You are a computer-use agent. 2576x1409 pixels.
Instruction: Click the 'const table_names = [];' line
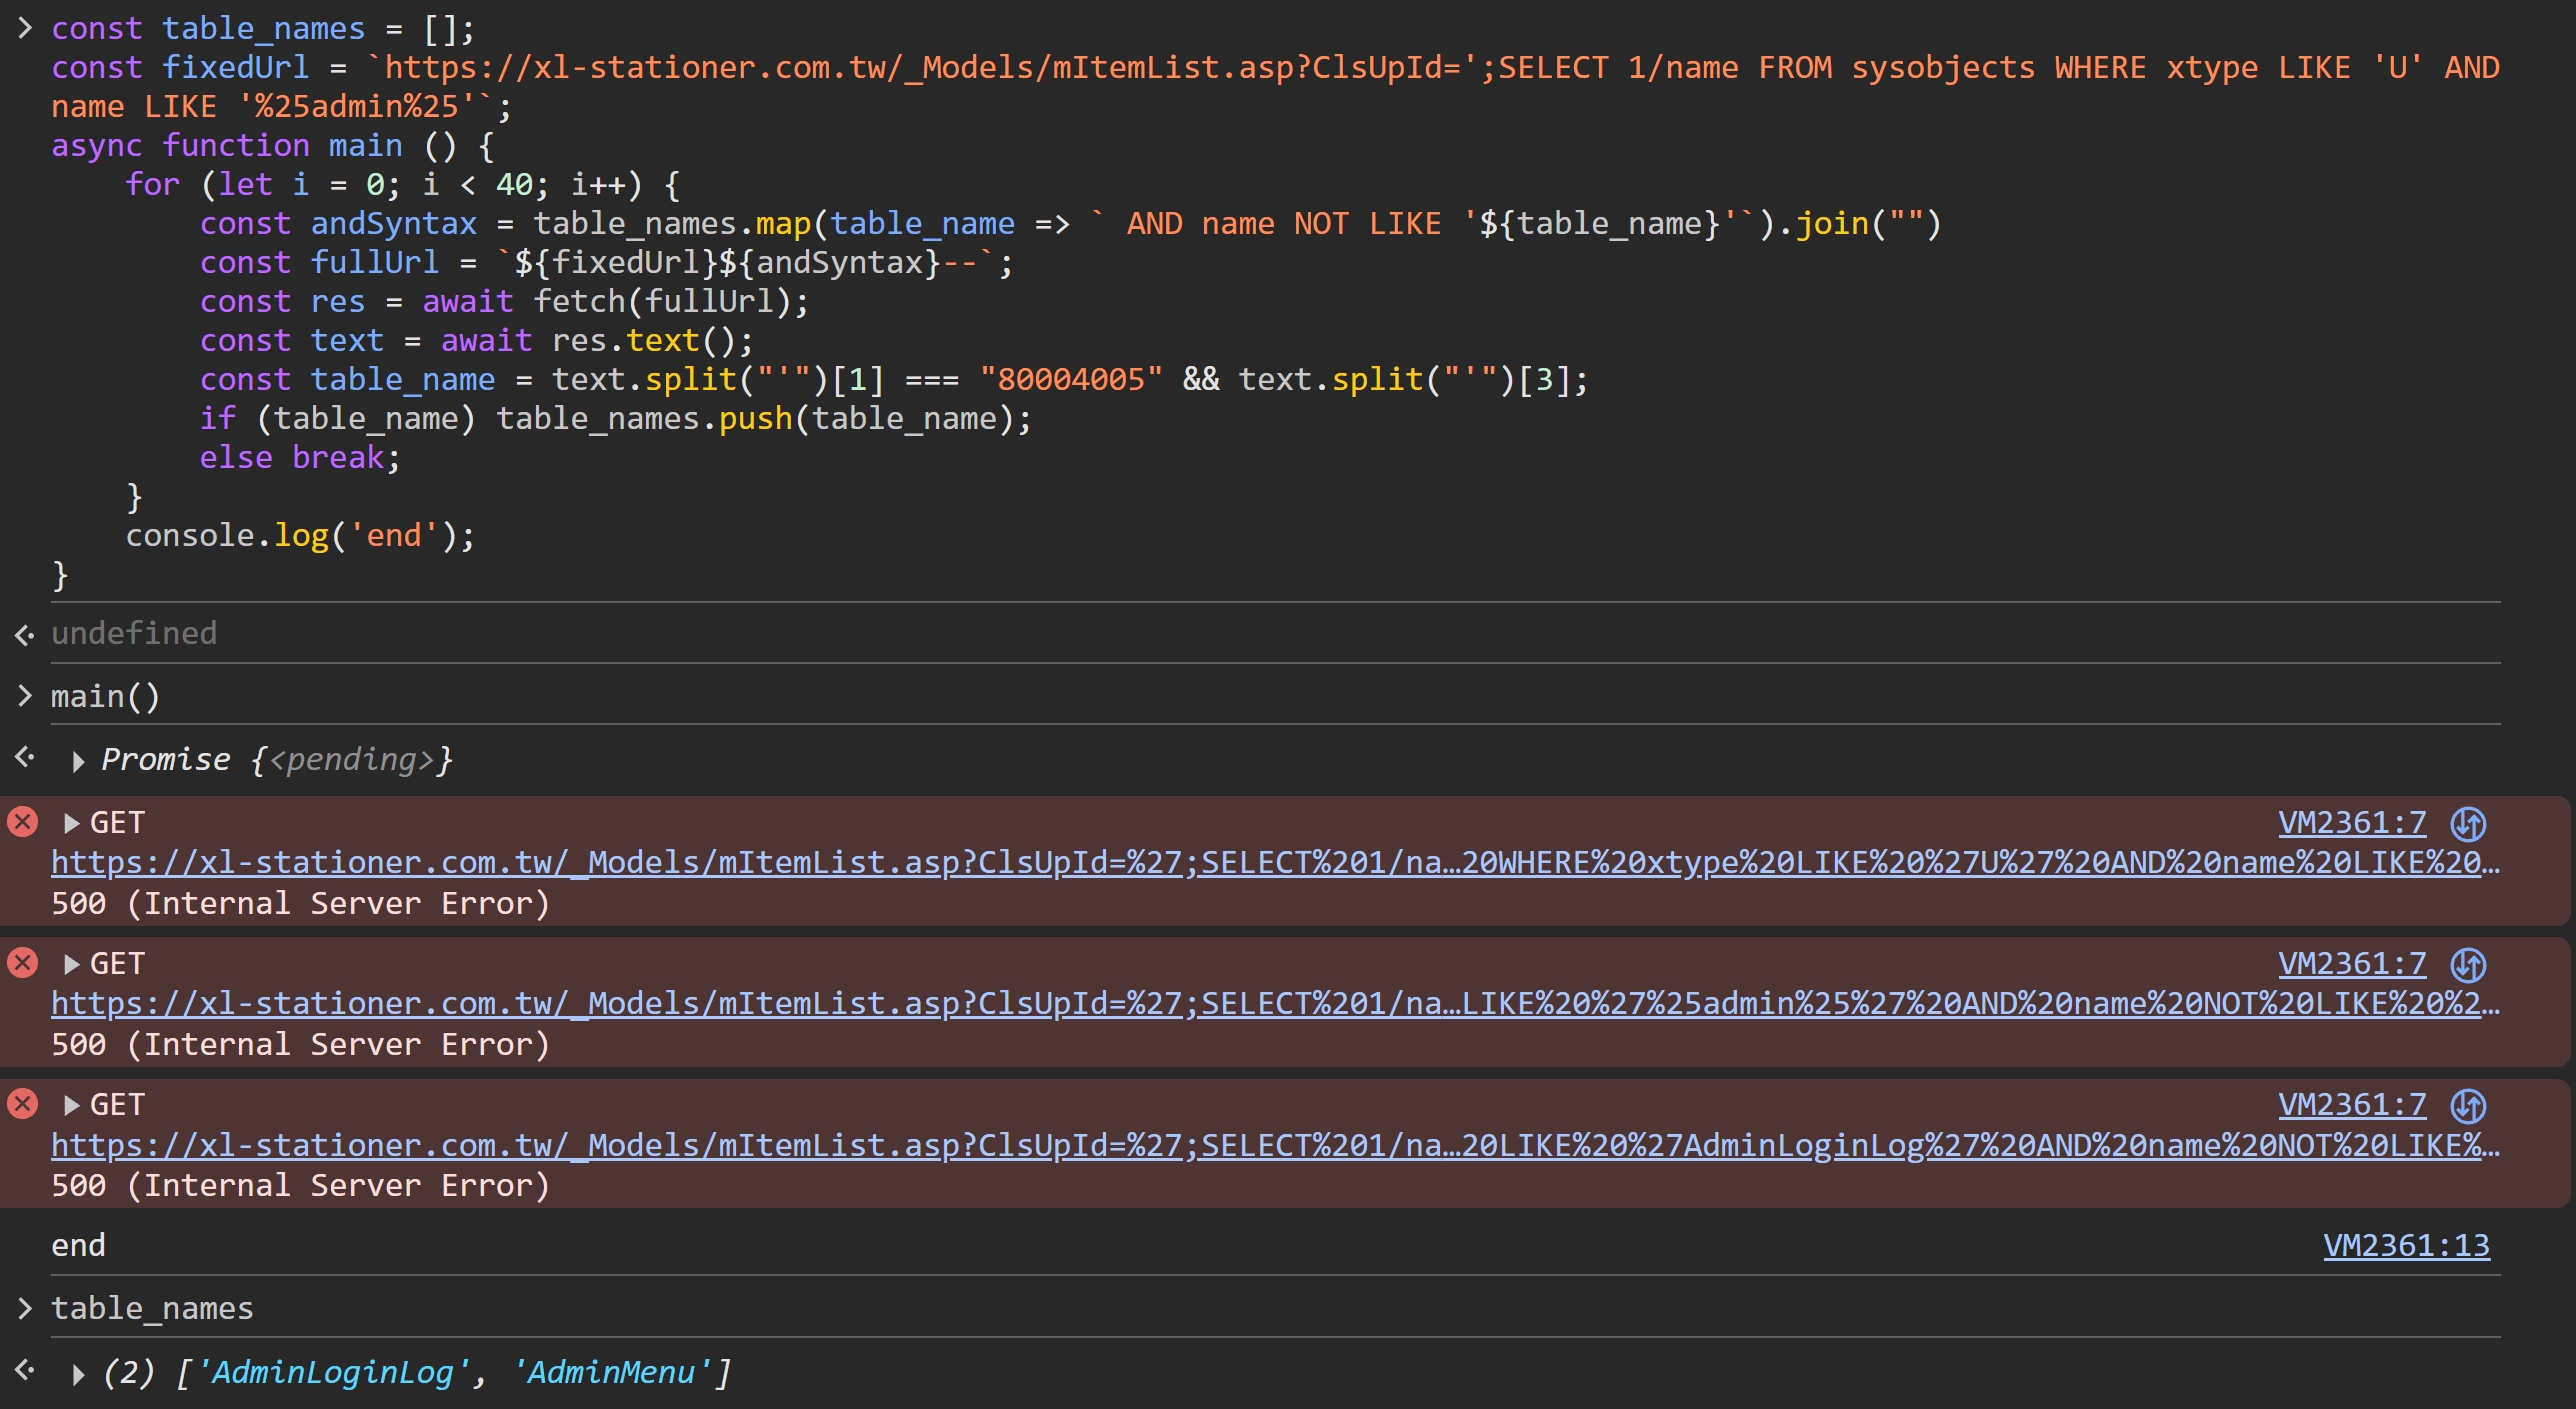(263, 29)
